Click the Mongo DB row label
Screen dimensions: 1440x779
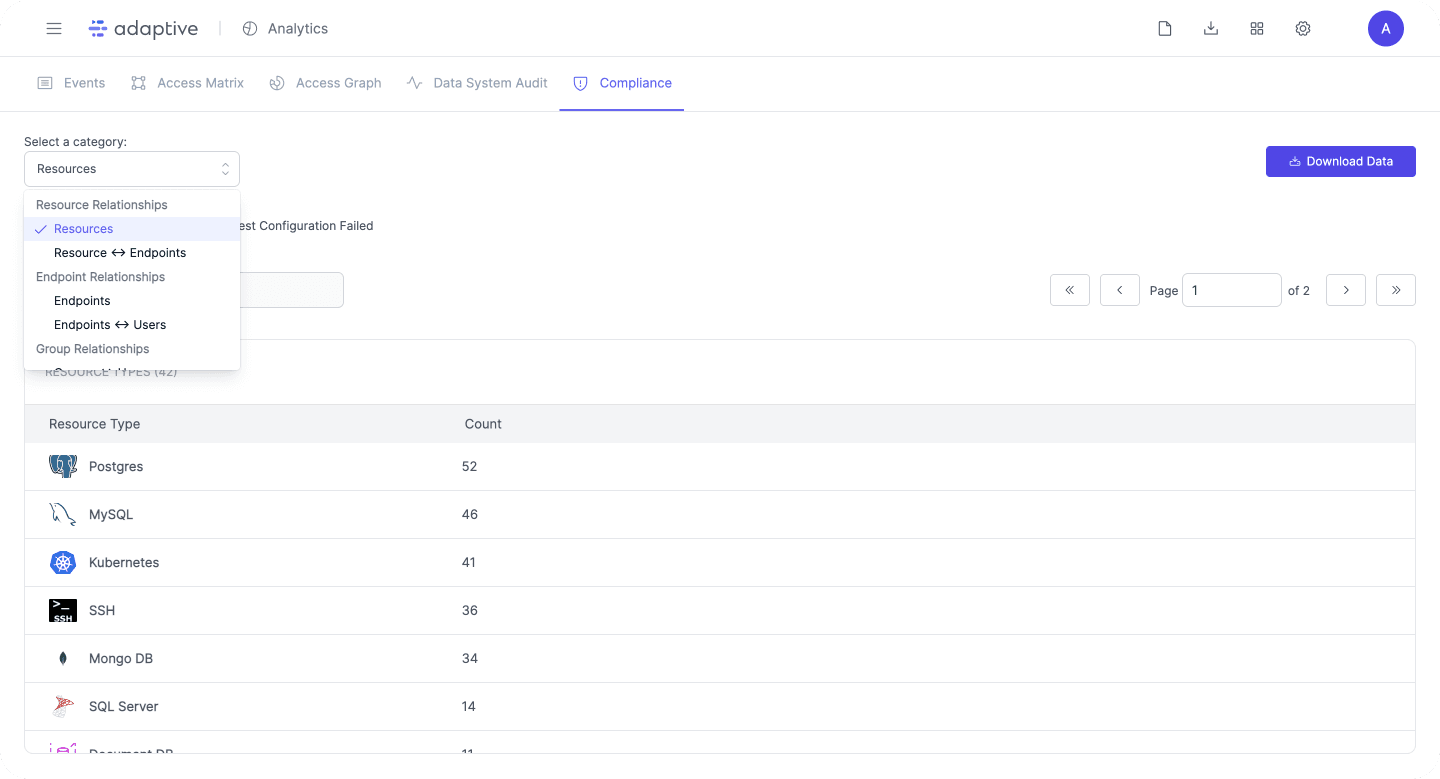coord(121,658)
